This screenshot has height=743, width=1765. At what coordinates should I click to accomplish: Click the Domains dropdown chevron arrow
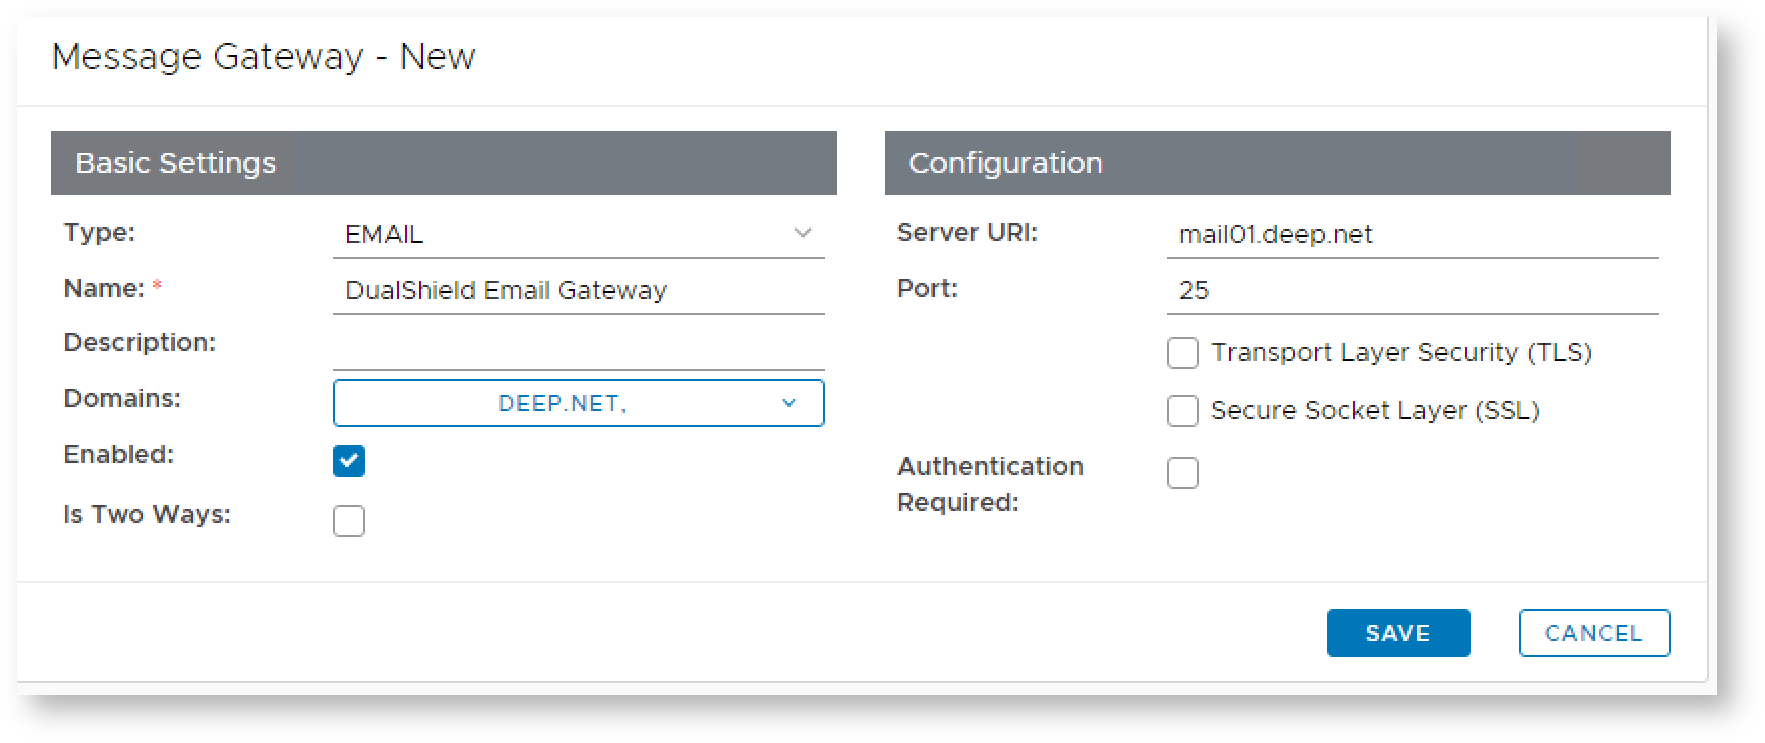[789, 403]
